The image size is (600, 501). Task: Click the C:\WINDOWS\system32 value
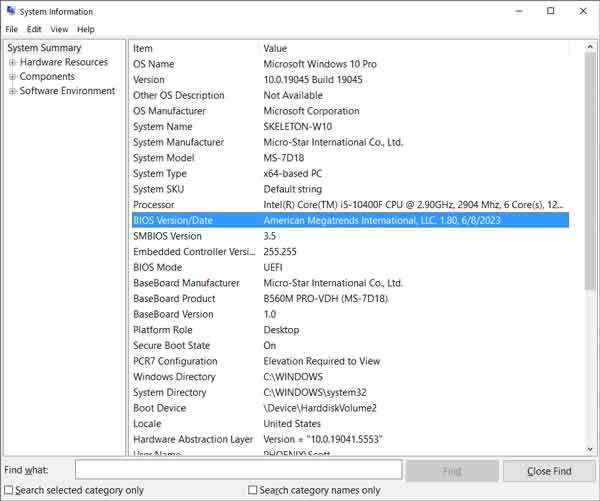point(315,393)
